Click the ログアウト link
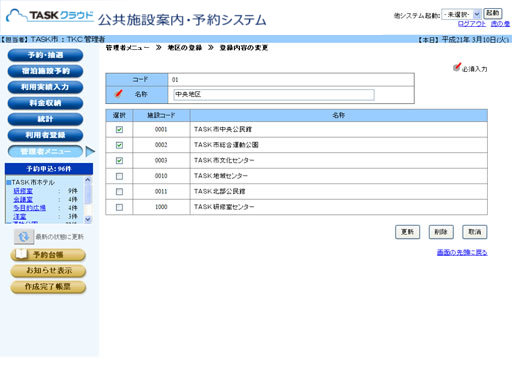The width and height of the screenshot is (512, 384). (472, 24)
